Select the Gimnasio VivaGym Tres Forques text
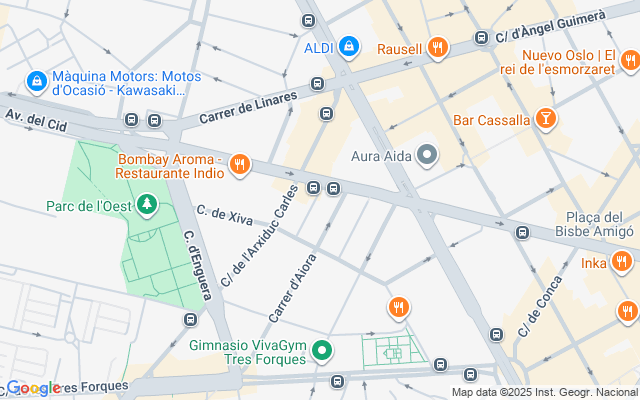The height and width of the screenshot is (400, 640). coord(248,352)
